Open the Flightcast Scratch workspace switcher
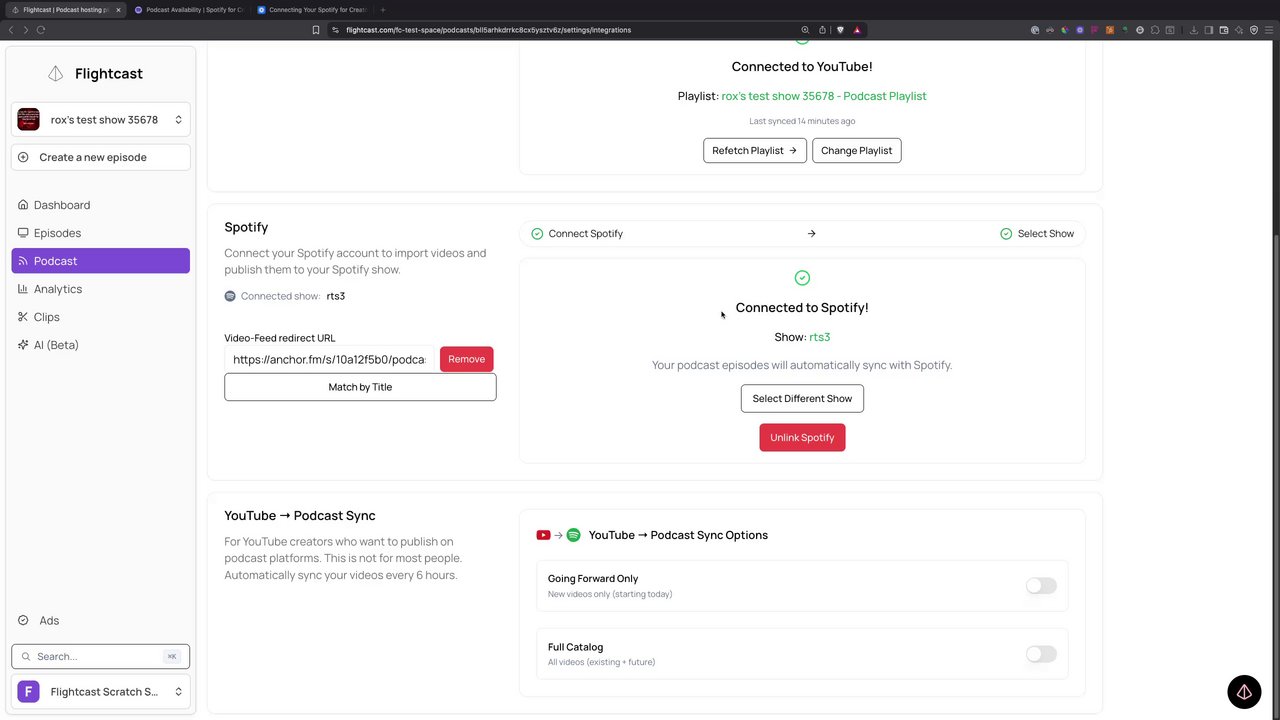This screenshot has width=1280, height=720. tap(101, 692)
